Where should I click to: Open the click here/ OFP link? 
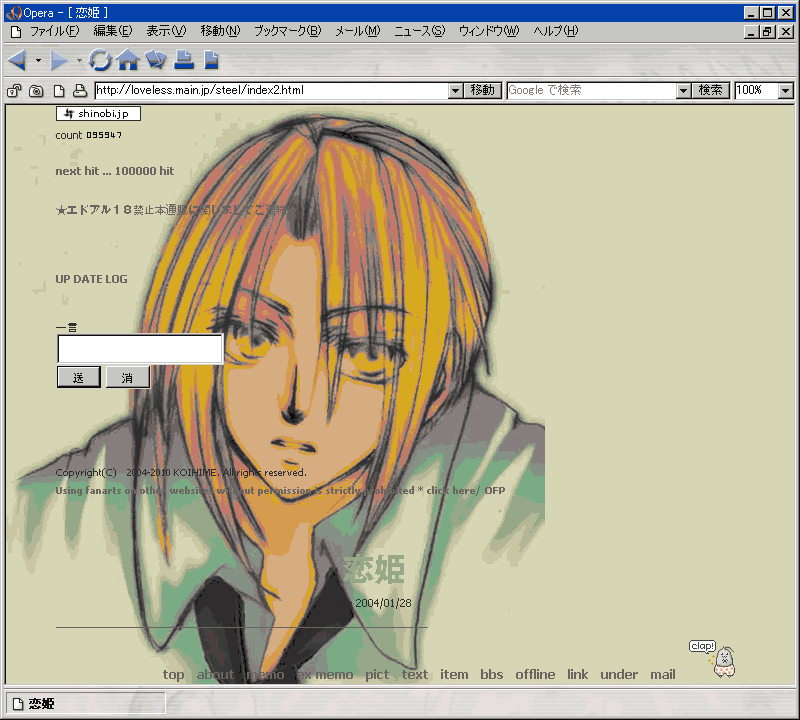(x=465, y=490)
